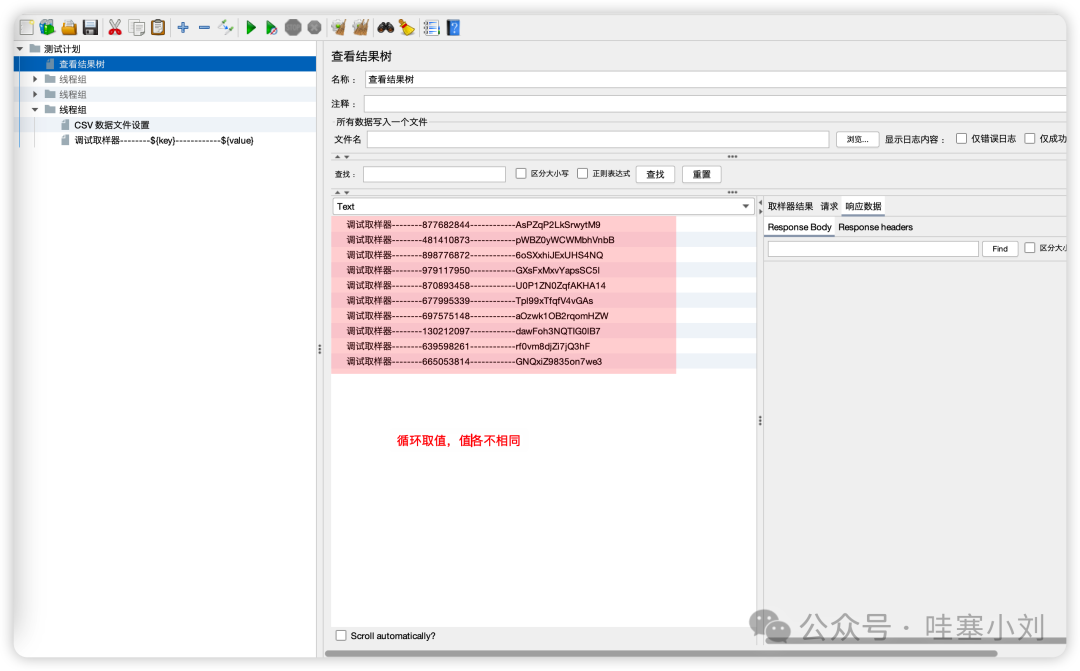
Task: Open Search with the binoculars icon
Action: point(386,28)
